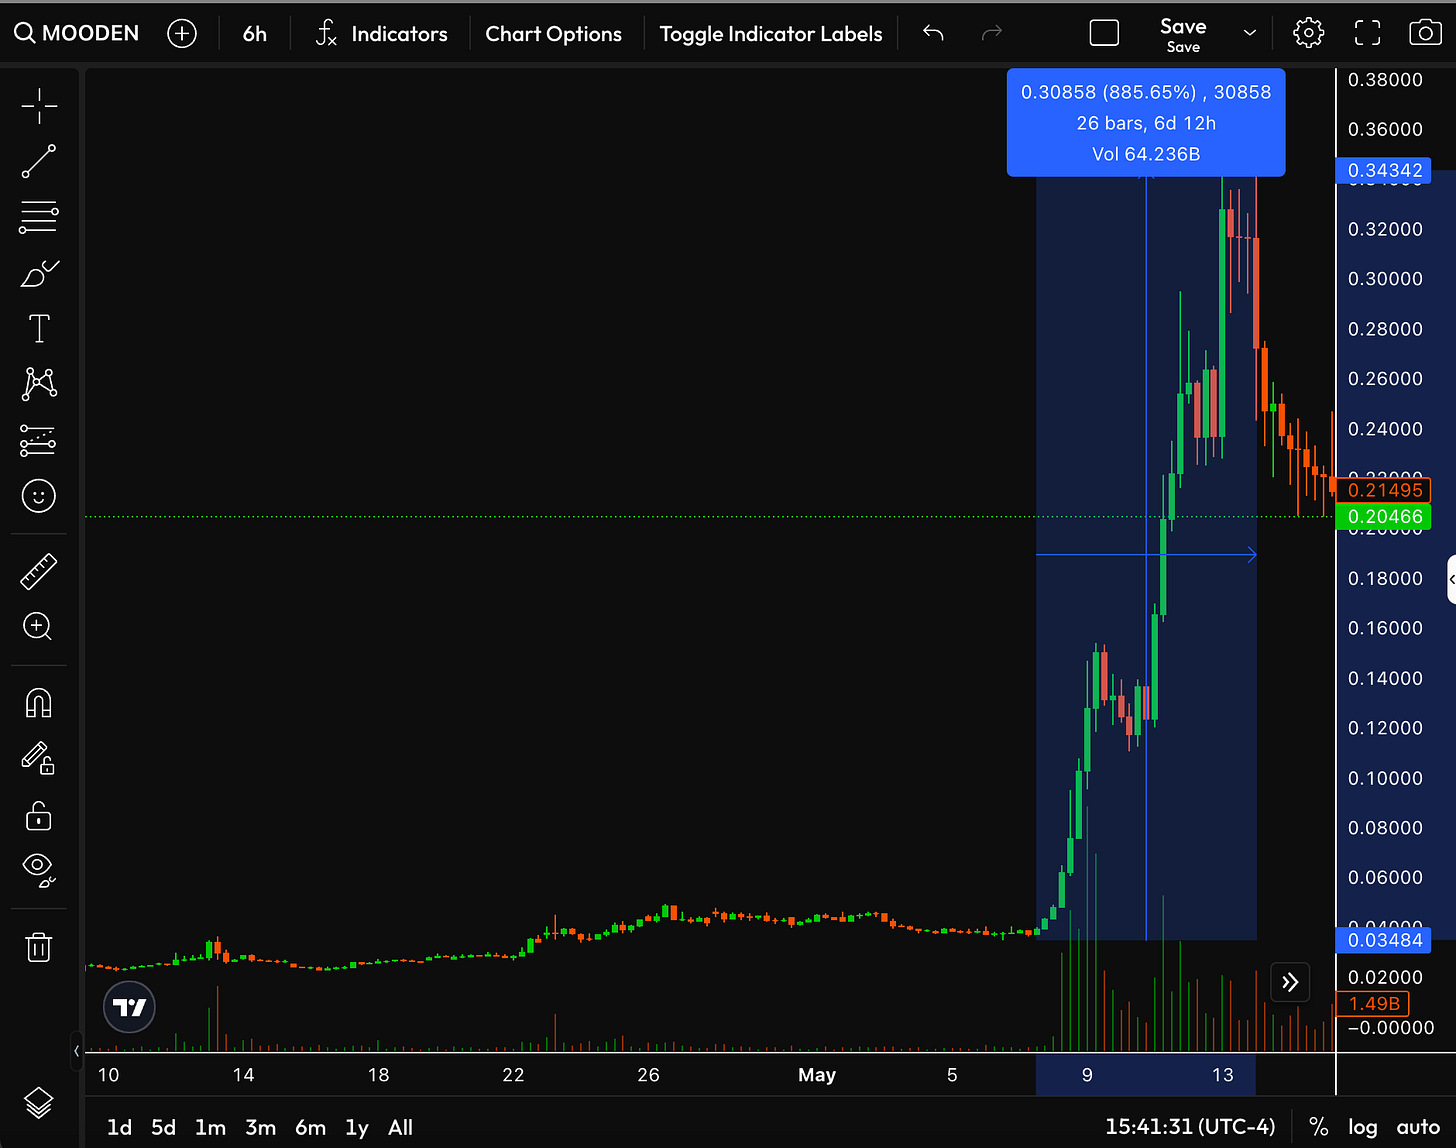
Task: Set the range to 1y
Action: (x=357, y=1127)
